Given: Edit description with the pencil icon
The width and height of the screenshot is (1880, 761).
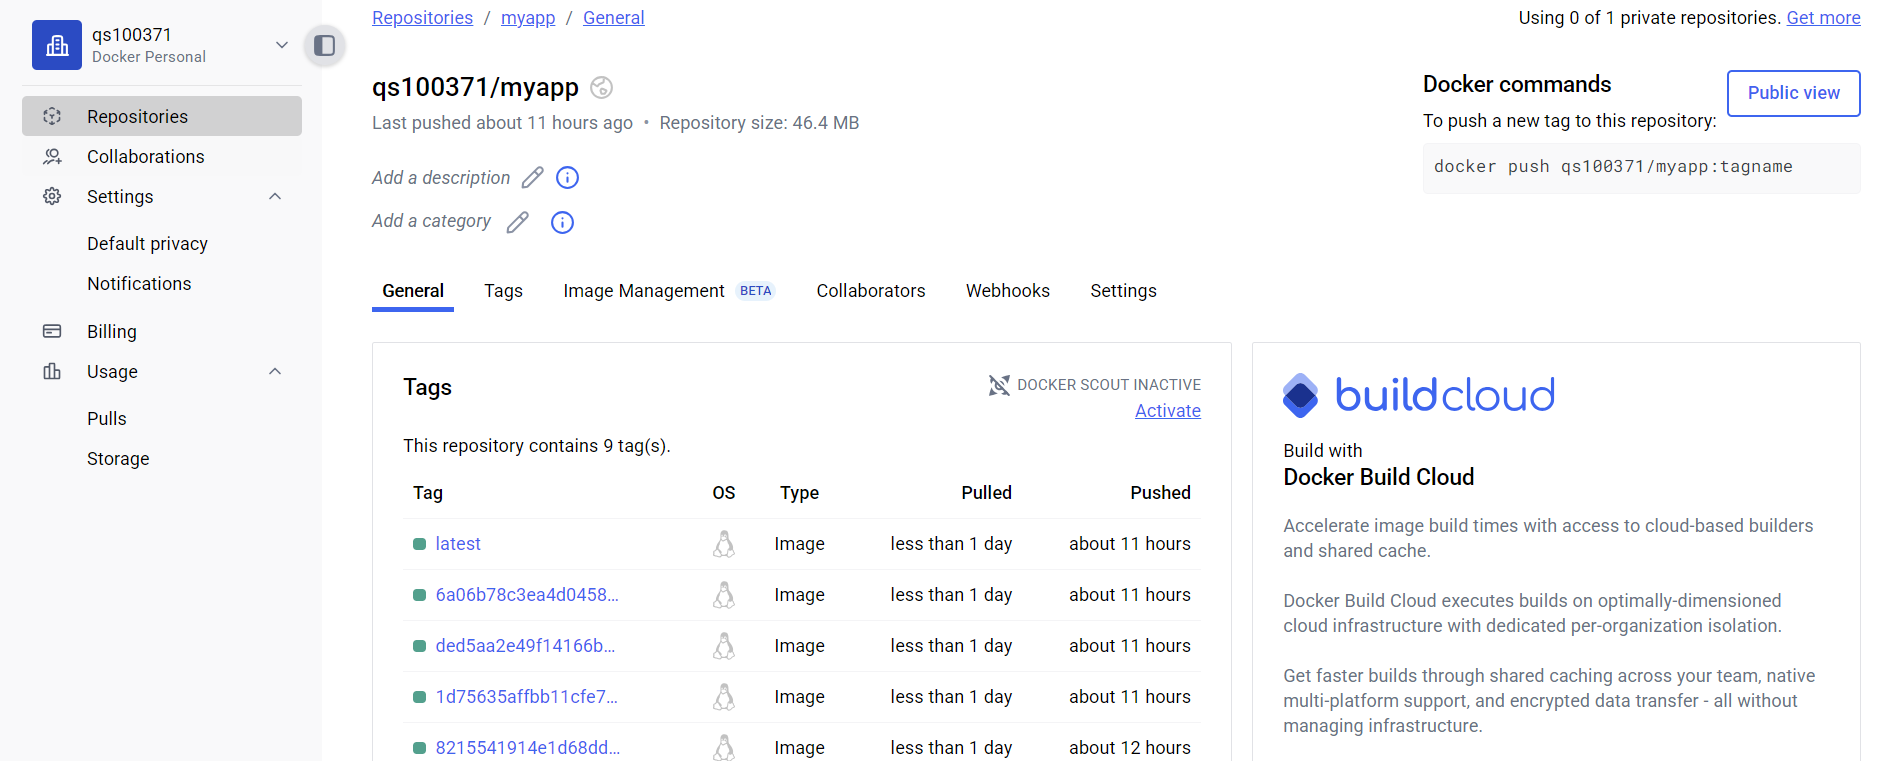Looking at the screenshot, I should (x=533, y=178).
